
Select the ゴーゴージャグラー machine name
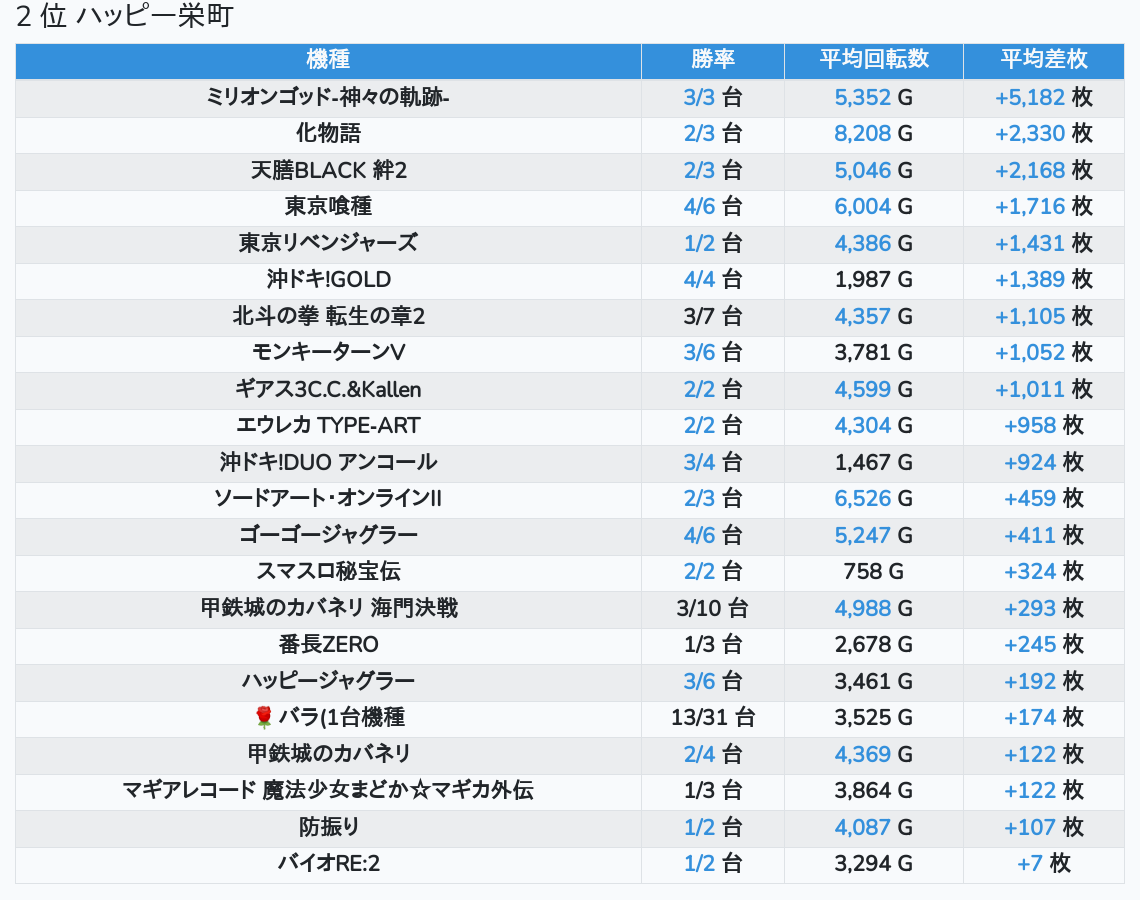328,536
